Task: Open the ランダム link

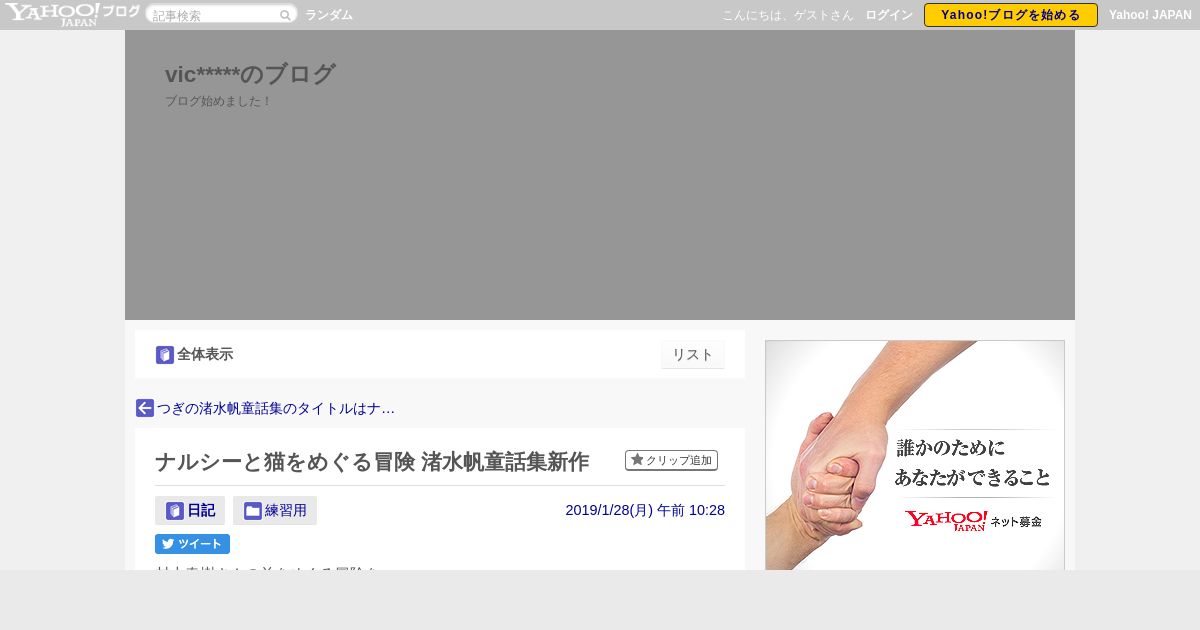Action: (329, 15)
